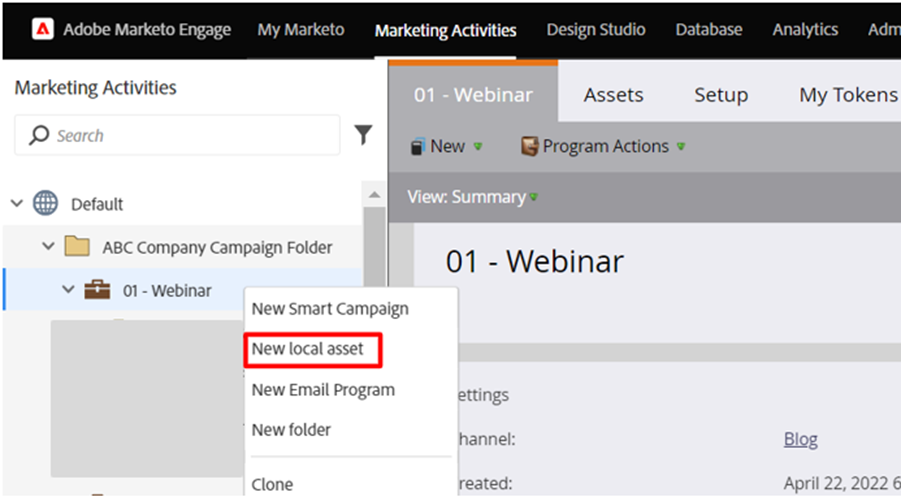The height and width of the screenshot is (497, 901).
Task: Choose Clone from context menu
Action: coord(272,484)
